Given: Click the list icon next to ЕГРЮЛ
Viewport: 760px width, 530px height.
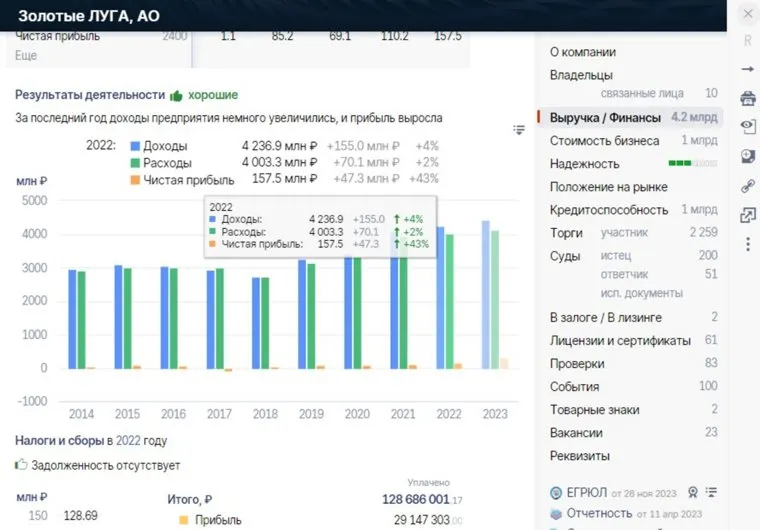Looking at the screenshot, I should [711, 492].
